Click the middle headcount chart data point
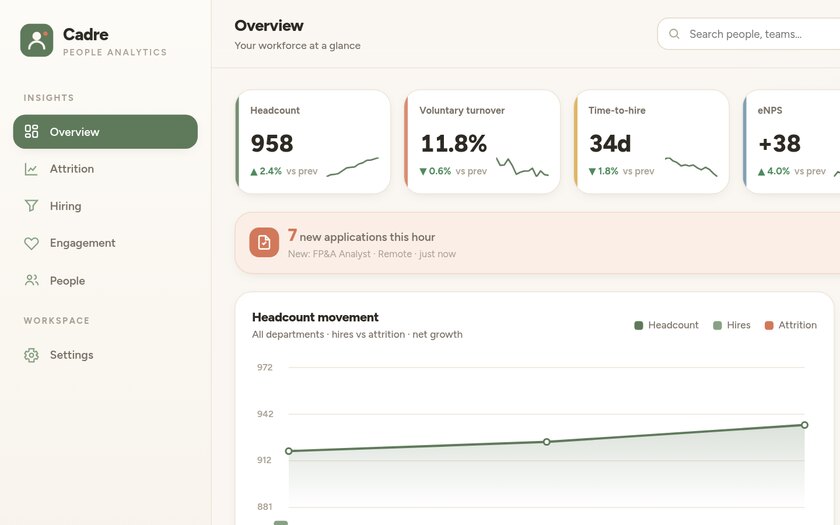Screen dimensions: 840x525 point(546,442)
